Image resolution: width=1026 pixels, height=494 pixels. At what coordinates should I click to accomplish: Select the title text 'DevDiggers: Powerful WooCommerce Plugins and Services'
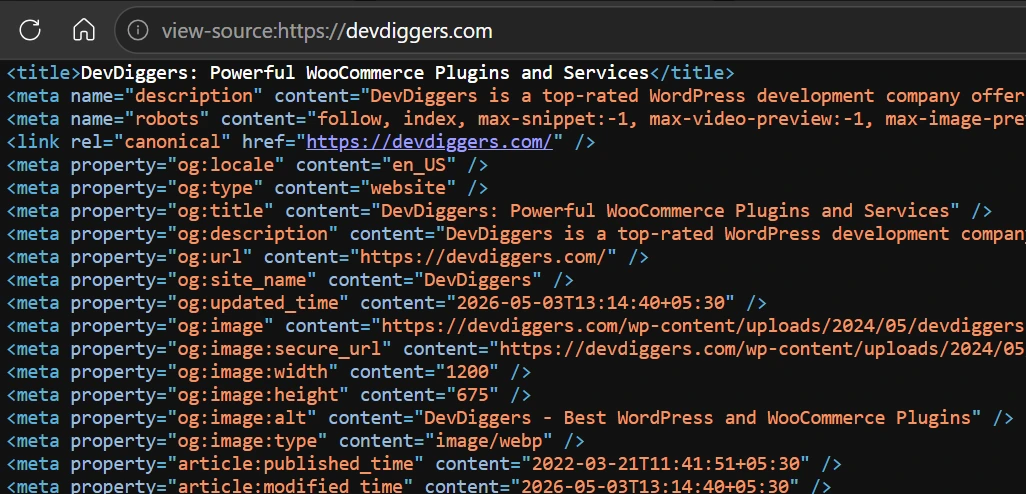point(364,73)
